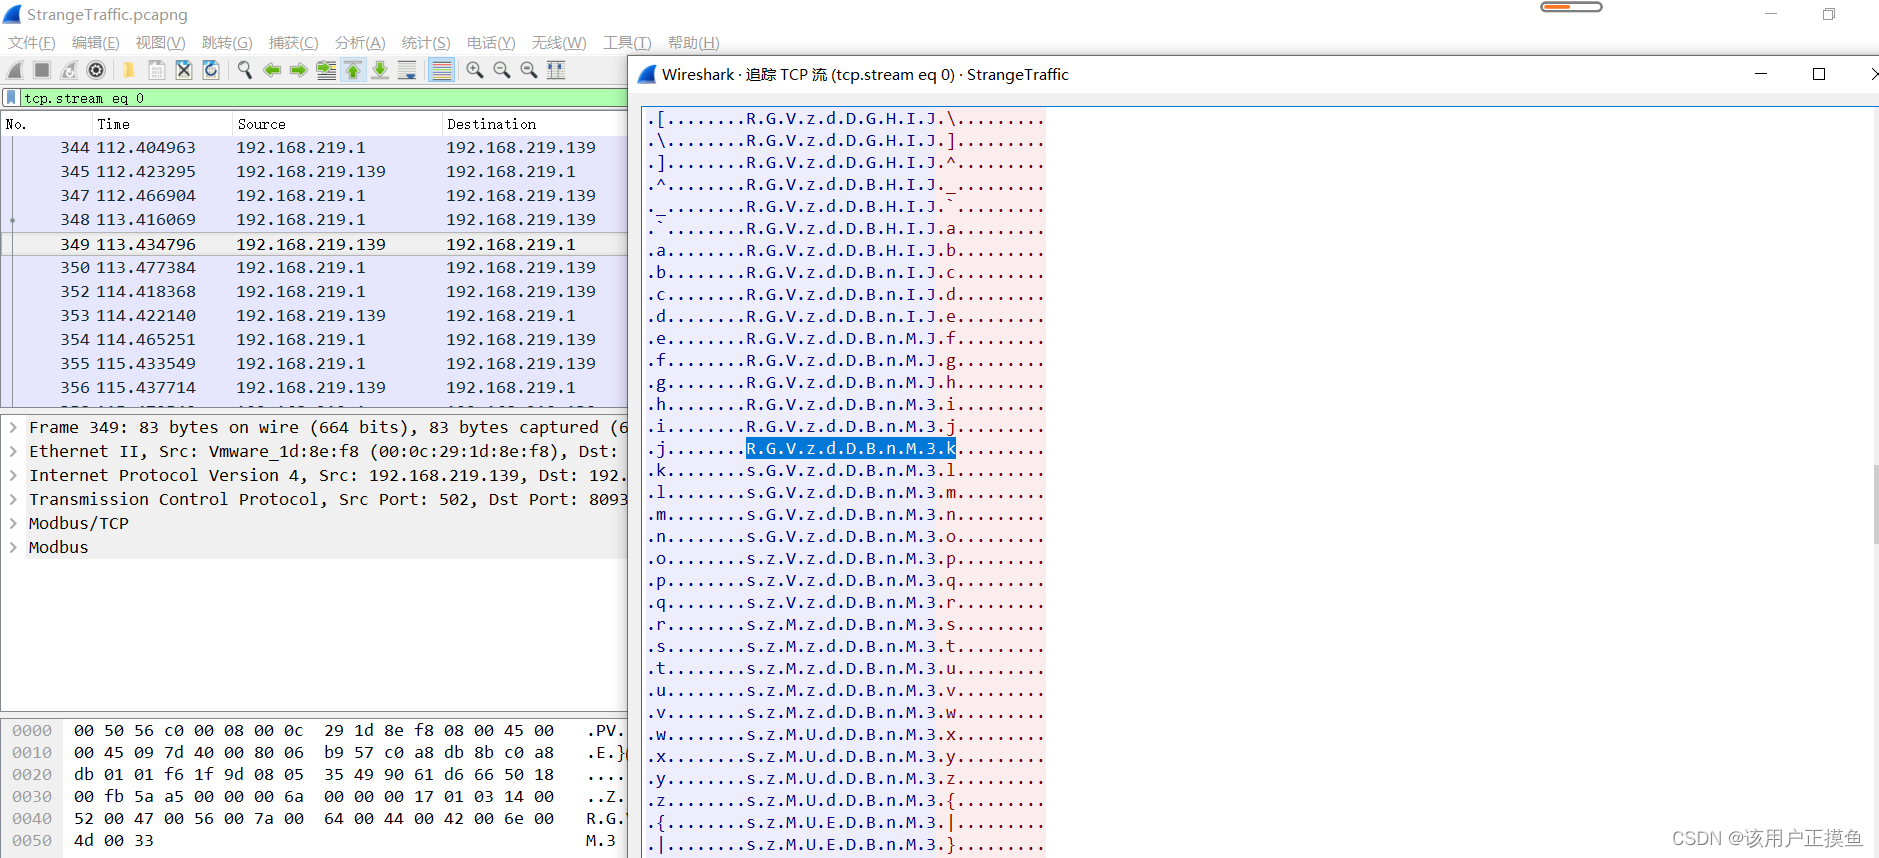Expand the Ethernet II tree node

13,451
